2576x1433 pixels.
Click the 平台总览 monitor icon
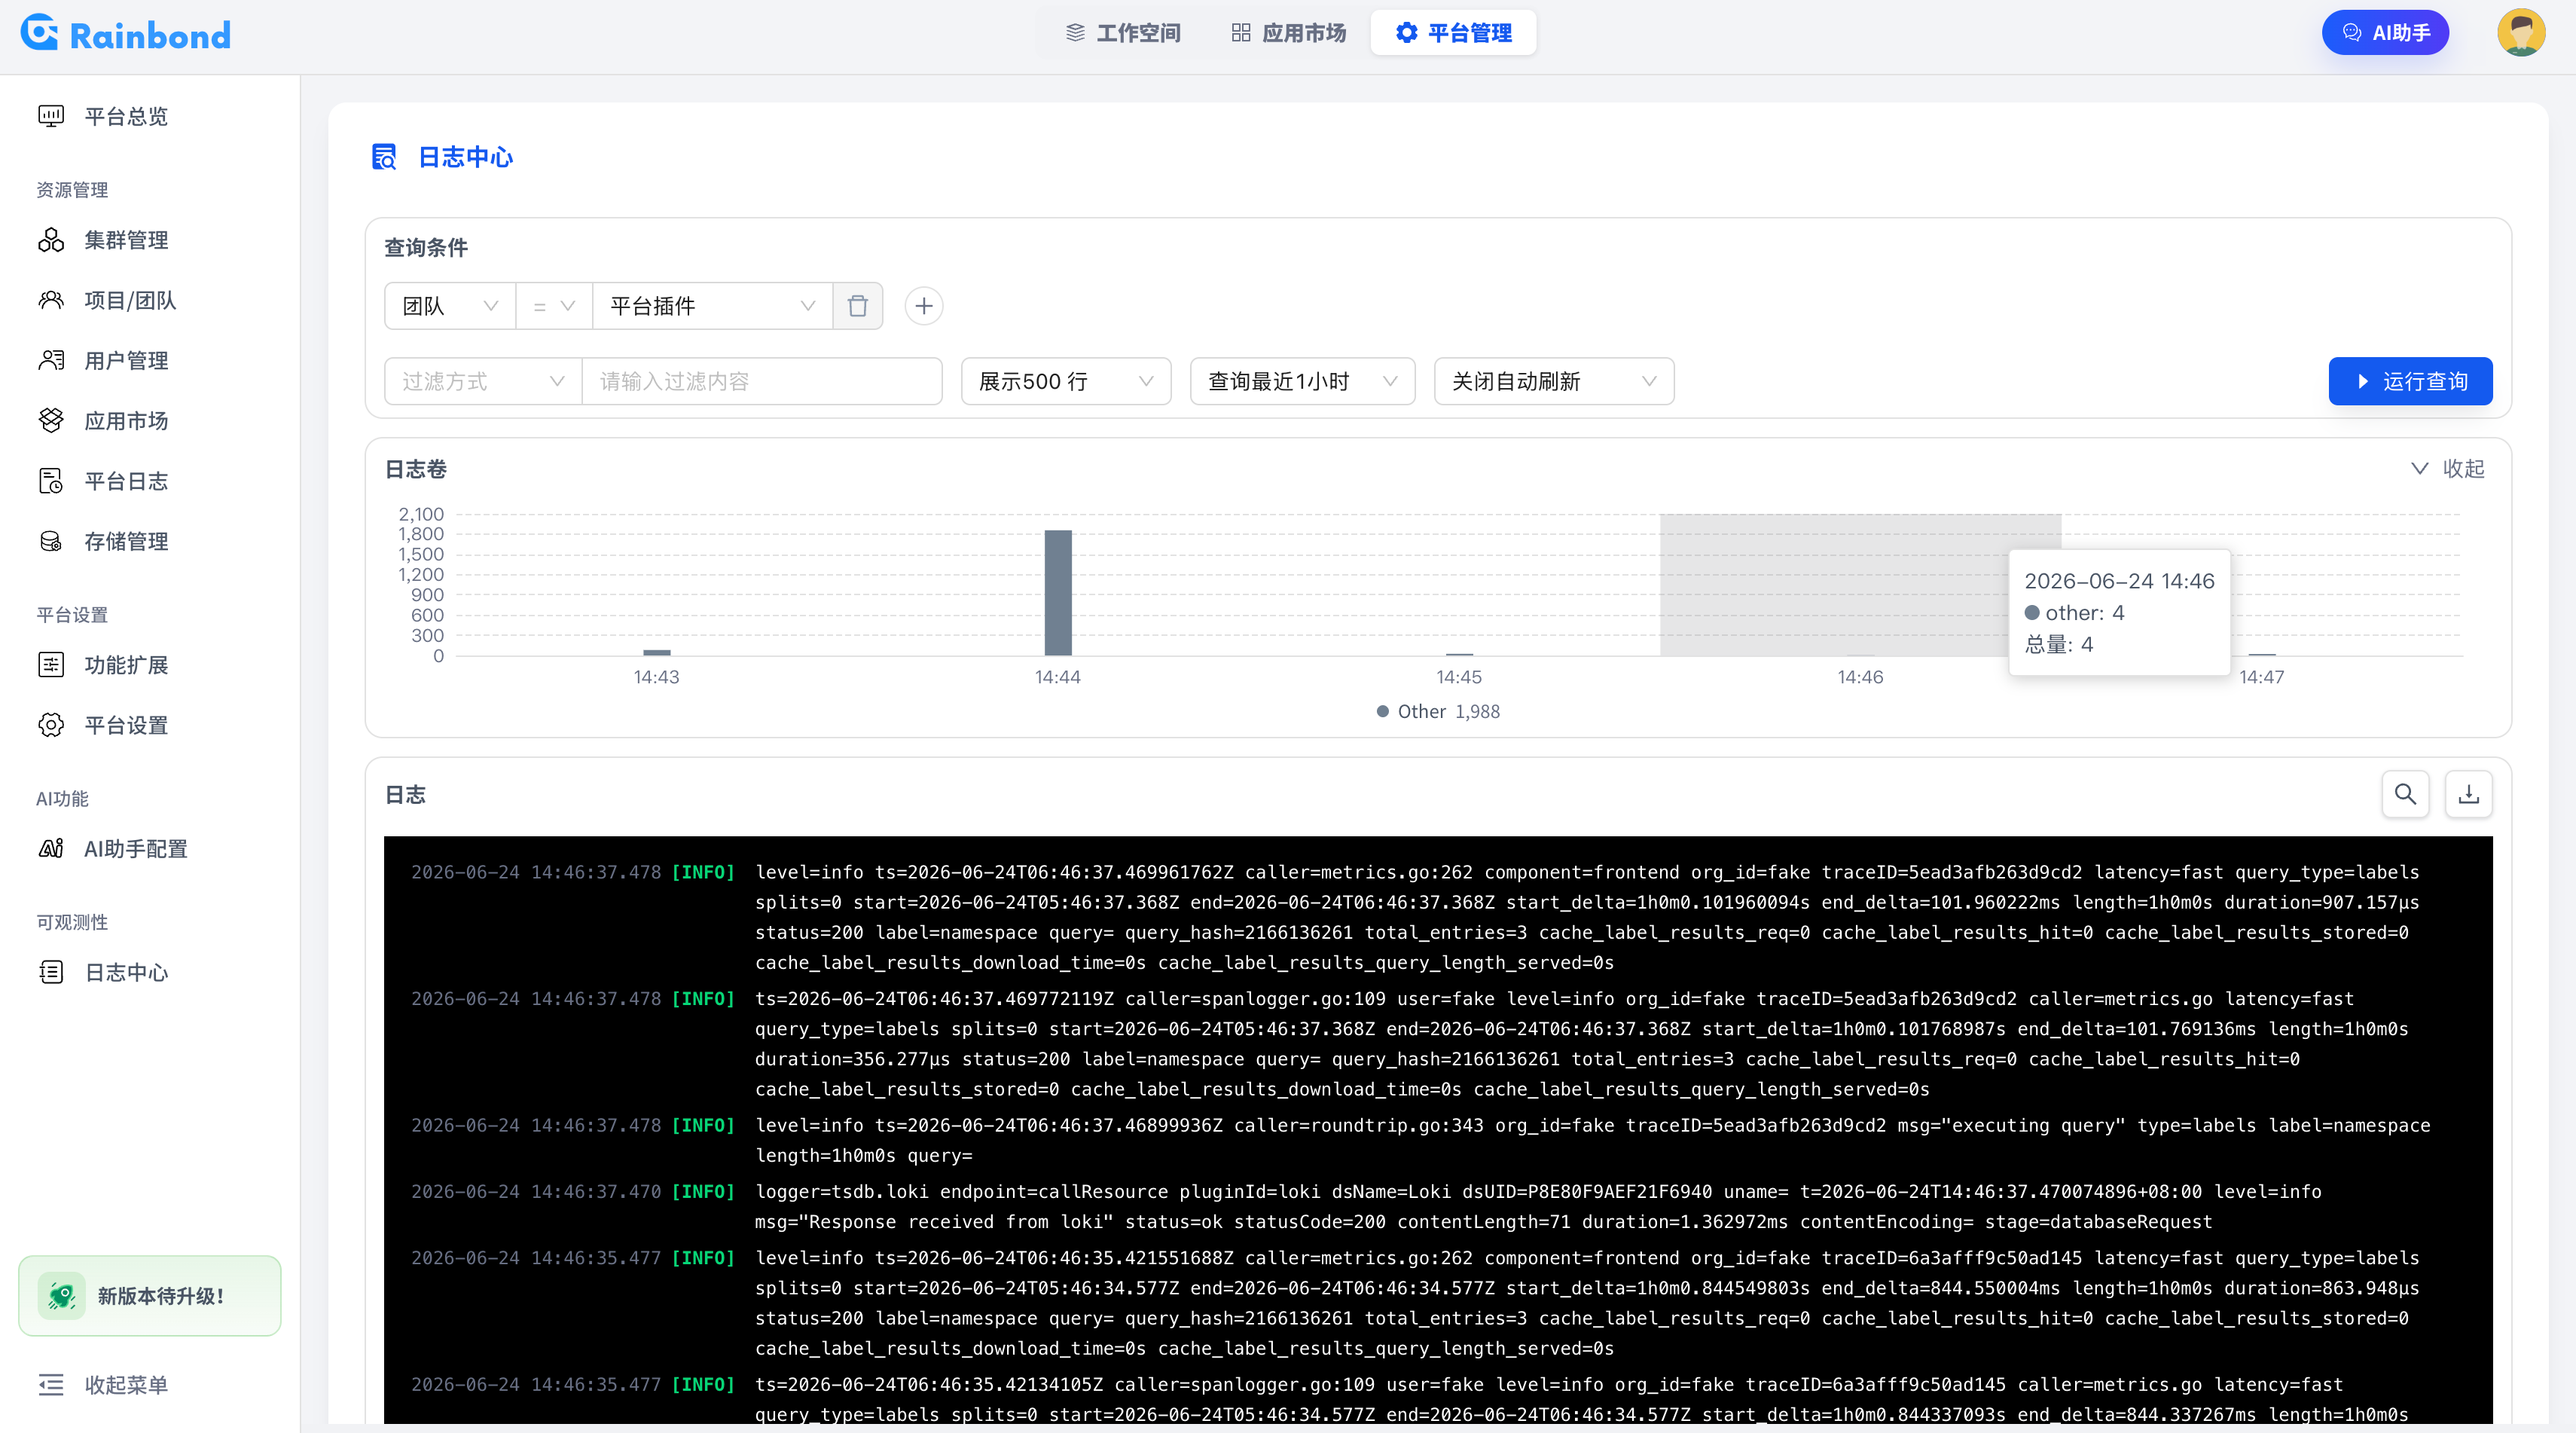click(51, 117)
